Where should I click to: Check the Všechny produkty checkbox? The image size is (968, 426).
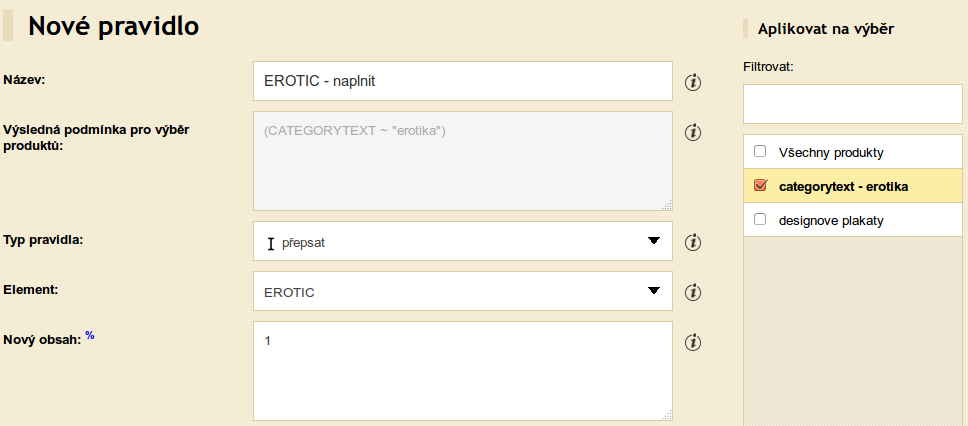(760, 151)
